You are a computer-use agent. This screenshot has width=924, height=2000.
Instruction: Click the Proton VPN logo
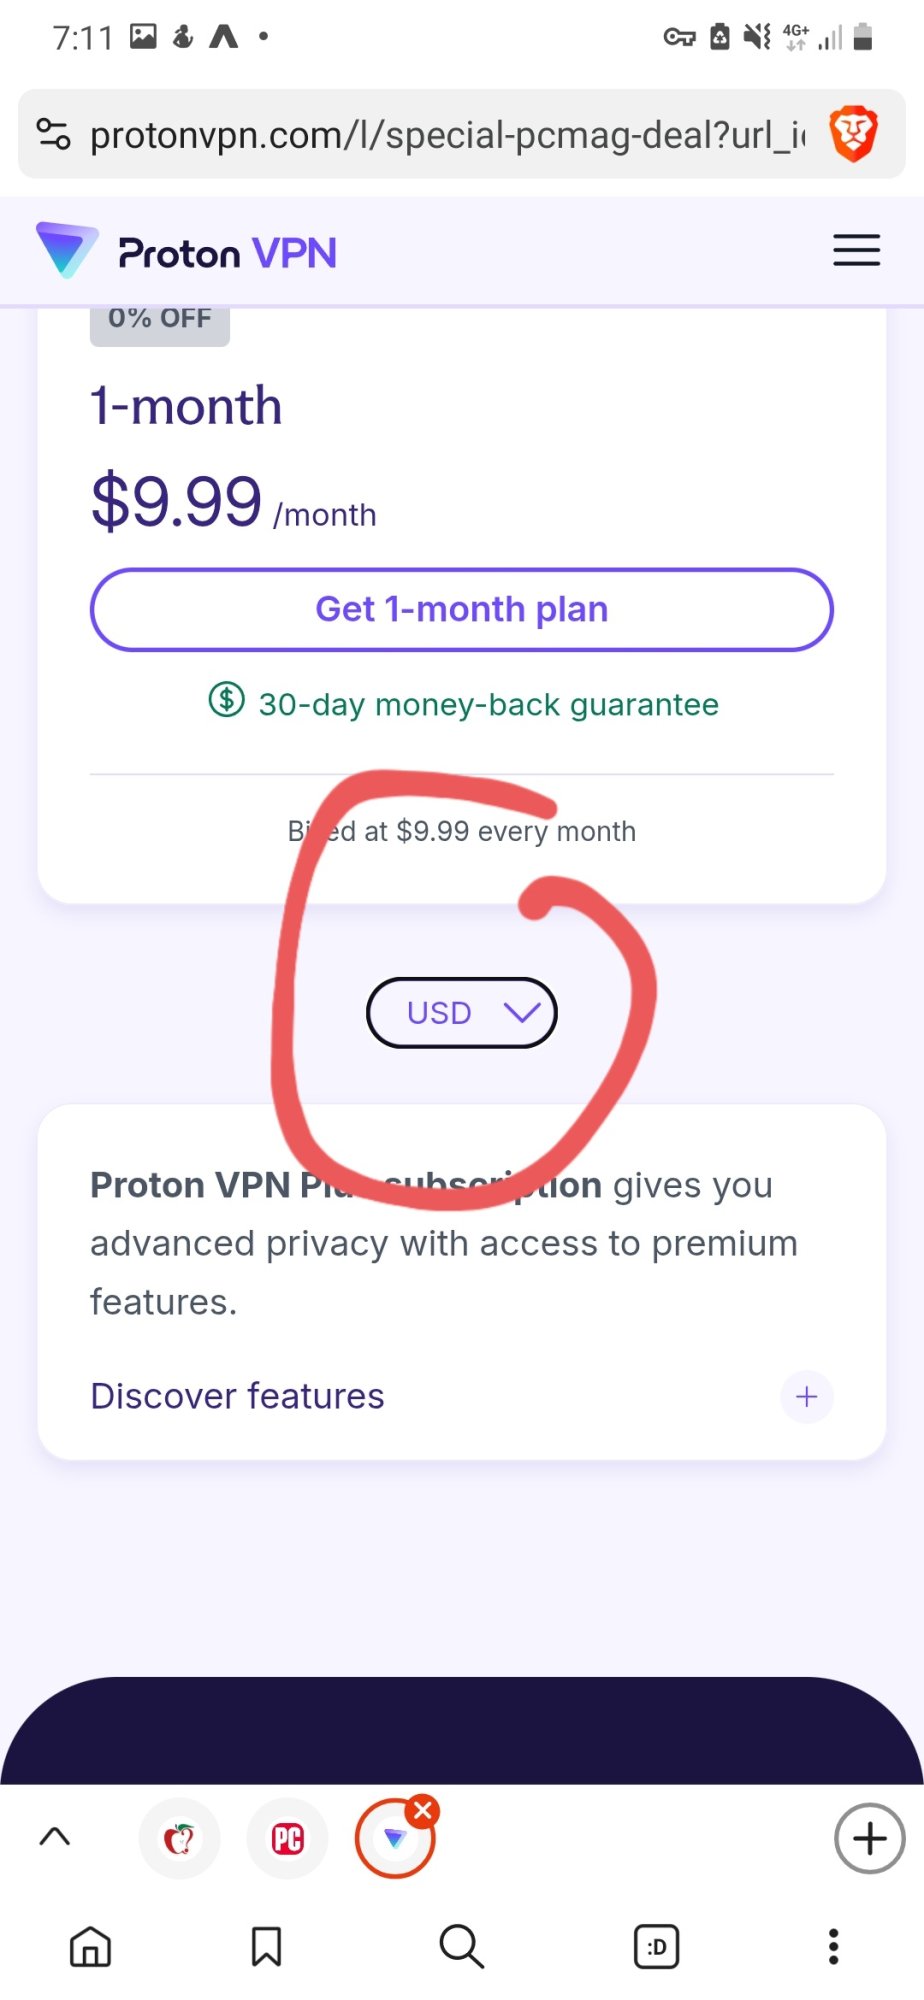[187, 252]
